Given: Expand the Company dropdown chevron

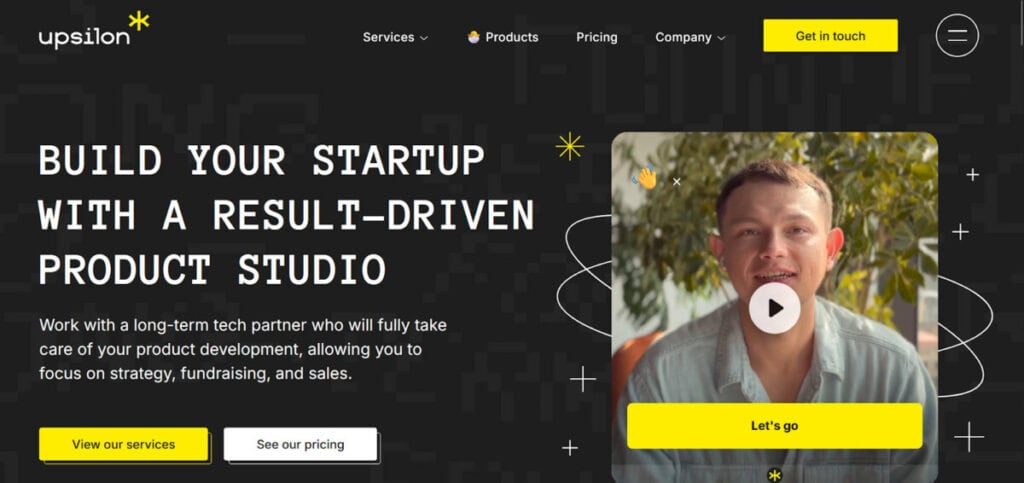Looking at the screenshot, I should 722,38.
